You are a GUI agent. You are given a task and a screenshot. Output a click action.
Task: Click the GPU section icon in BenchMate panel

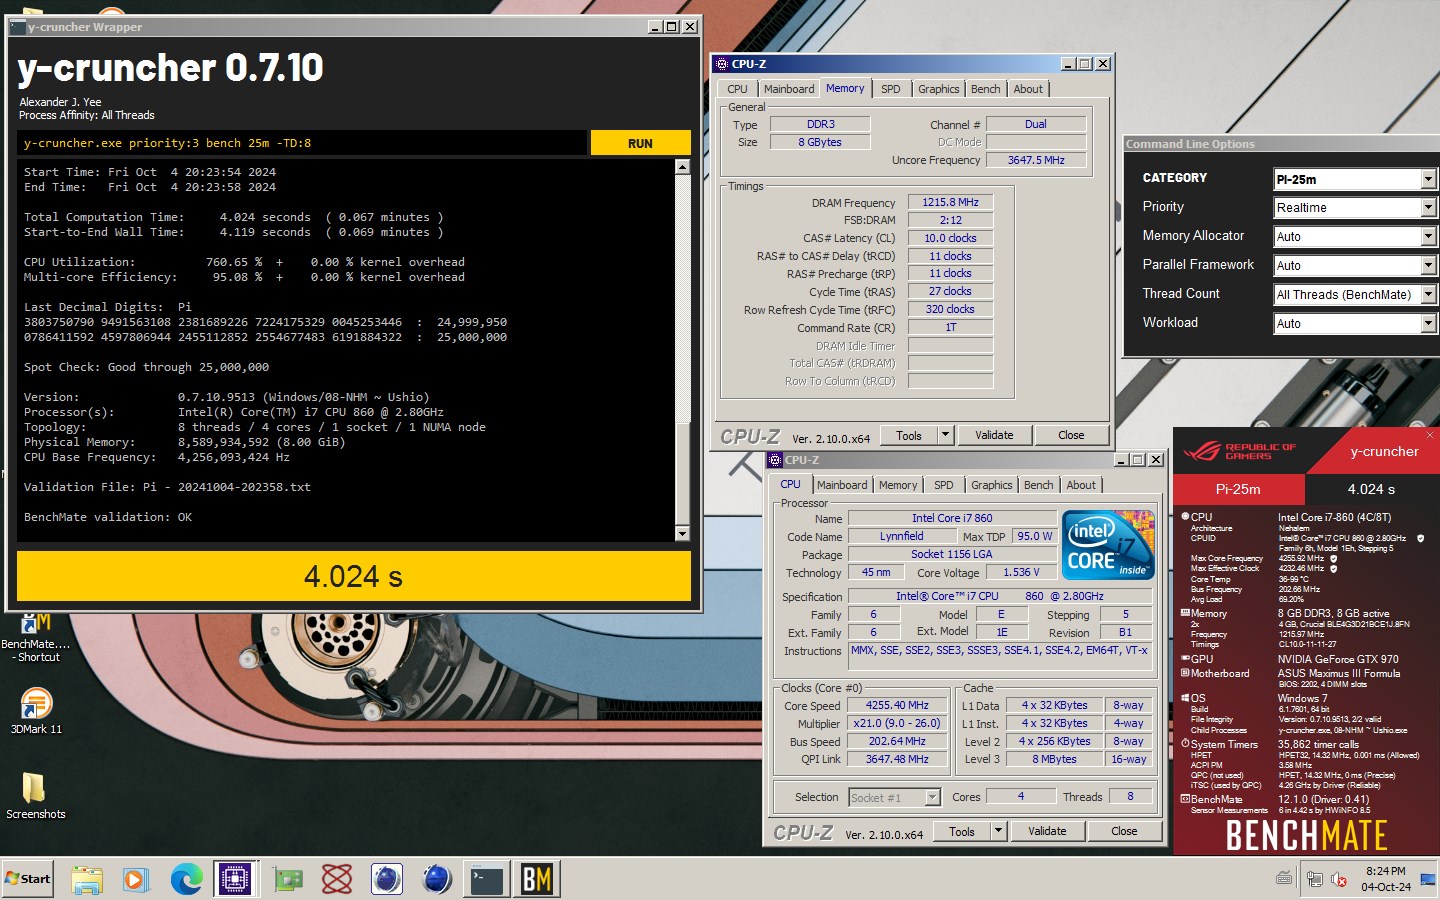click(x=1185, y=659)
